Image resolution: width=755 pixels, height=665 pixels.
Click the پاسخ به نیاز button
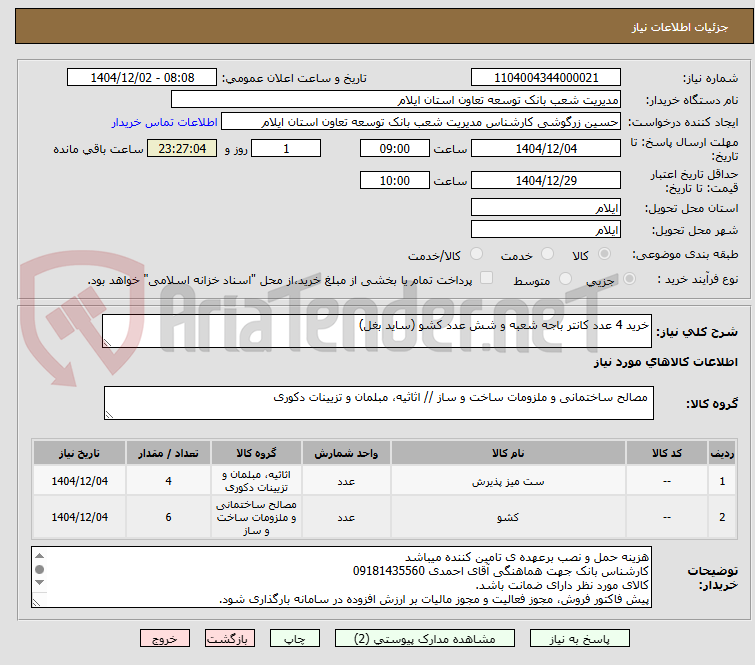(x=579, y=639)
